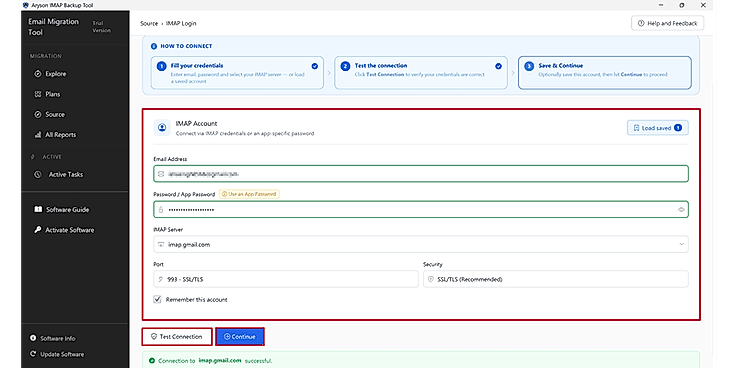
Task: Click the lock icon in the password field
Action: point(161,210)
